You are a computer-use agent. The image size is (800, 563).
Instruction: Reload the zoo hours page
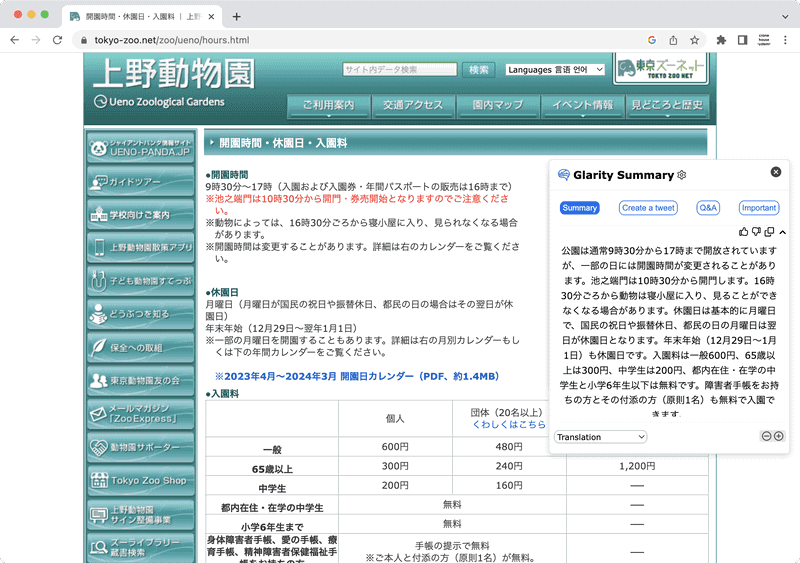pyautogui.click(x=58, y=40)
